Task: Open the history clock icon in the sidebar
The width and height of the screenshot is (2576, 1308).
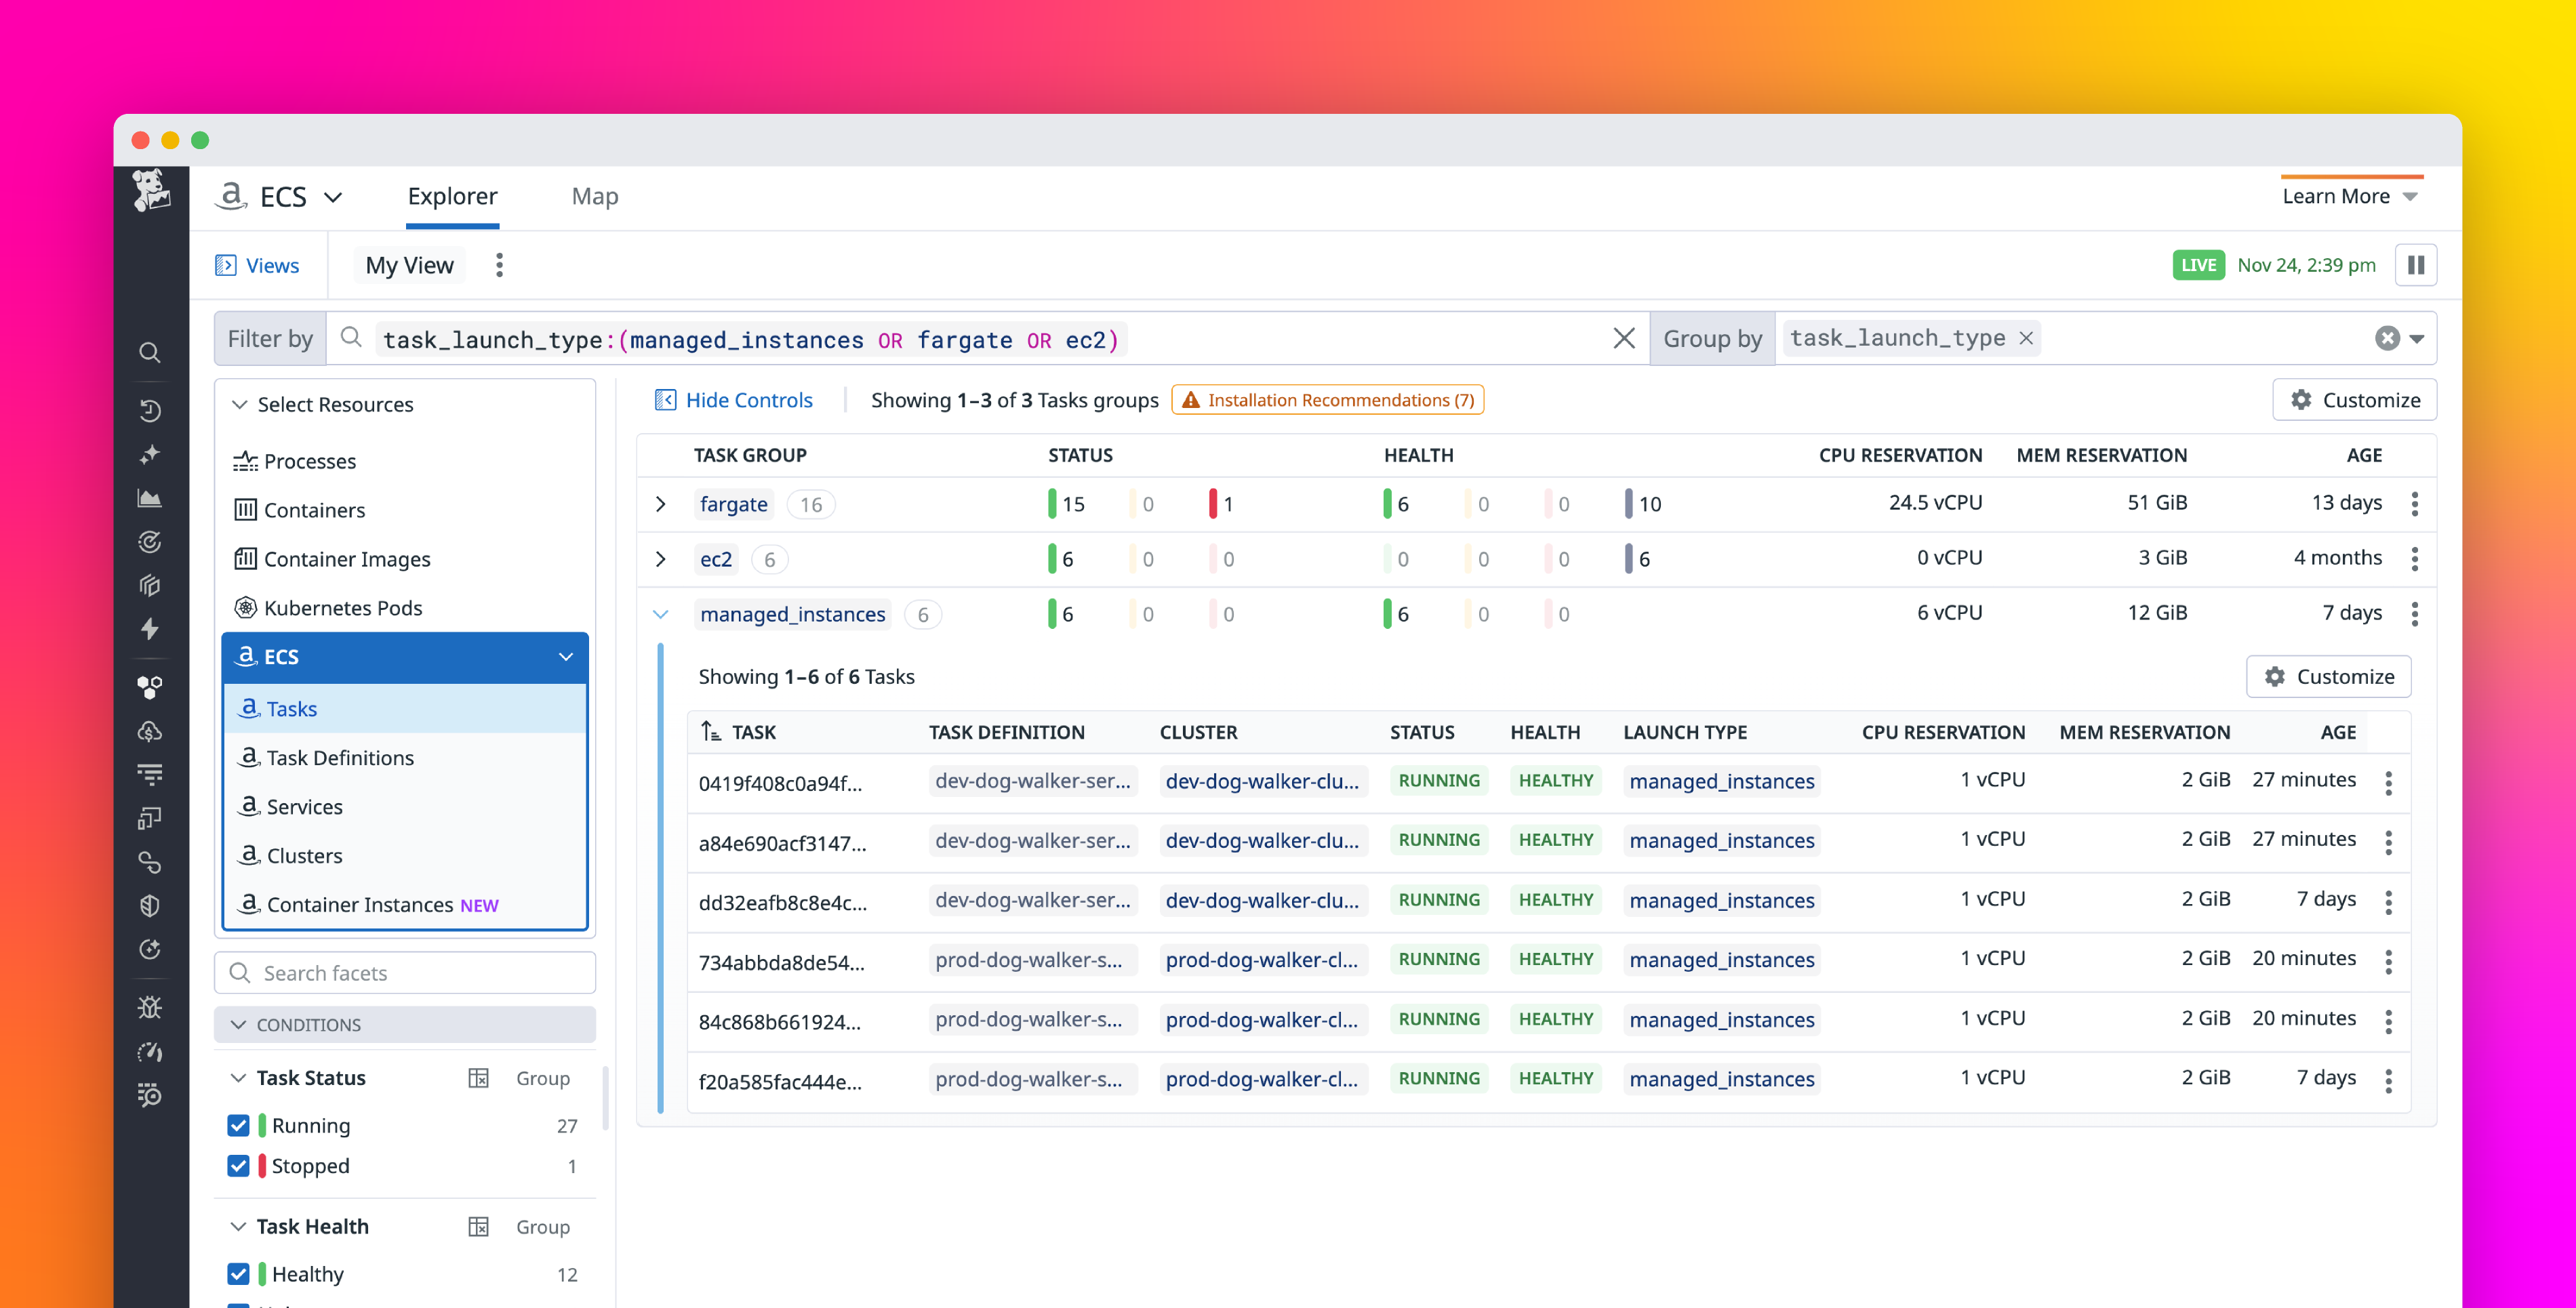Action: tap(150, 410)
